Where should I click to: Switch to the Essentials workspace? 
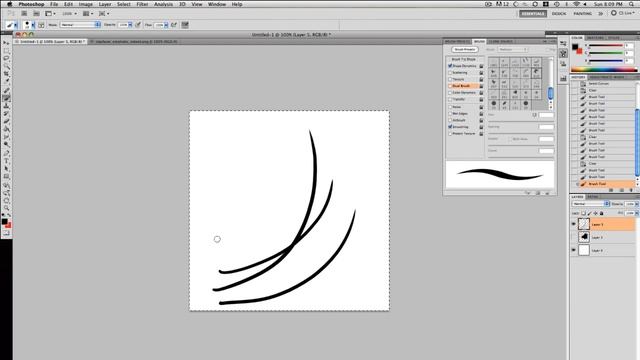click(x=533, y=13)
